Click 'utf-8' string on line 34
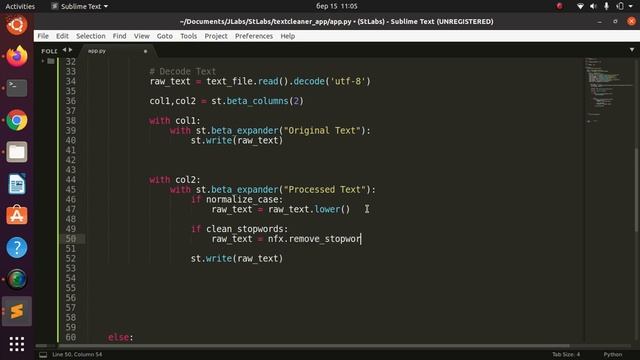The height and width of the screenshot is (360, 640). tap(348, 81)
